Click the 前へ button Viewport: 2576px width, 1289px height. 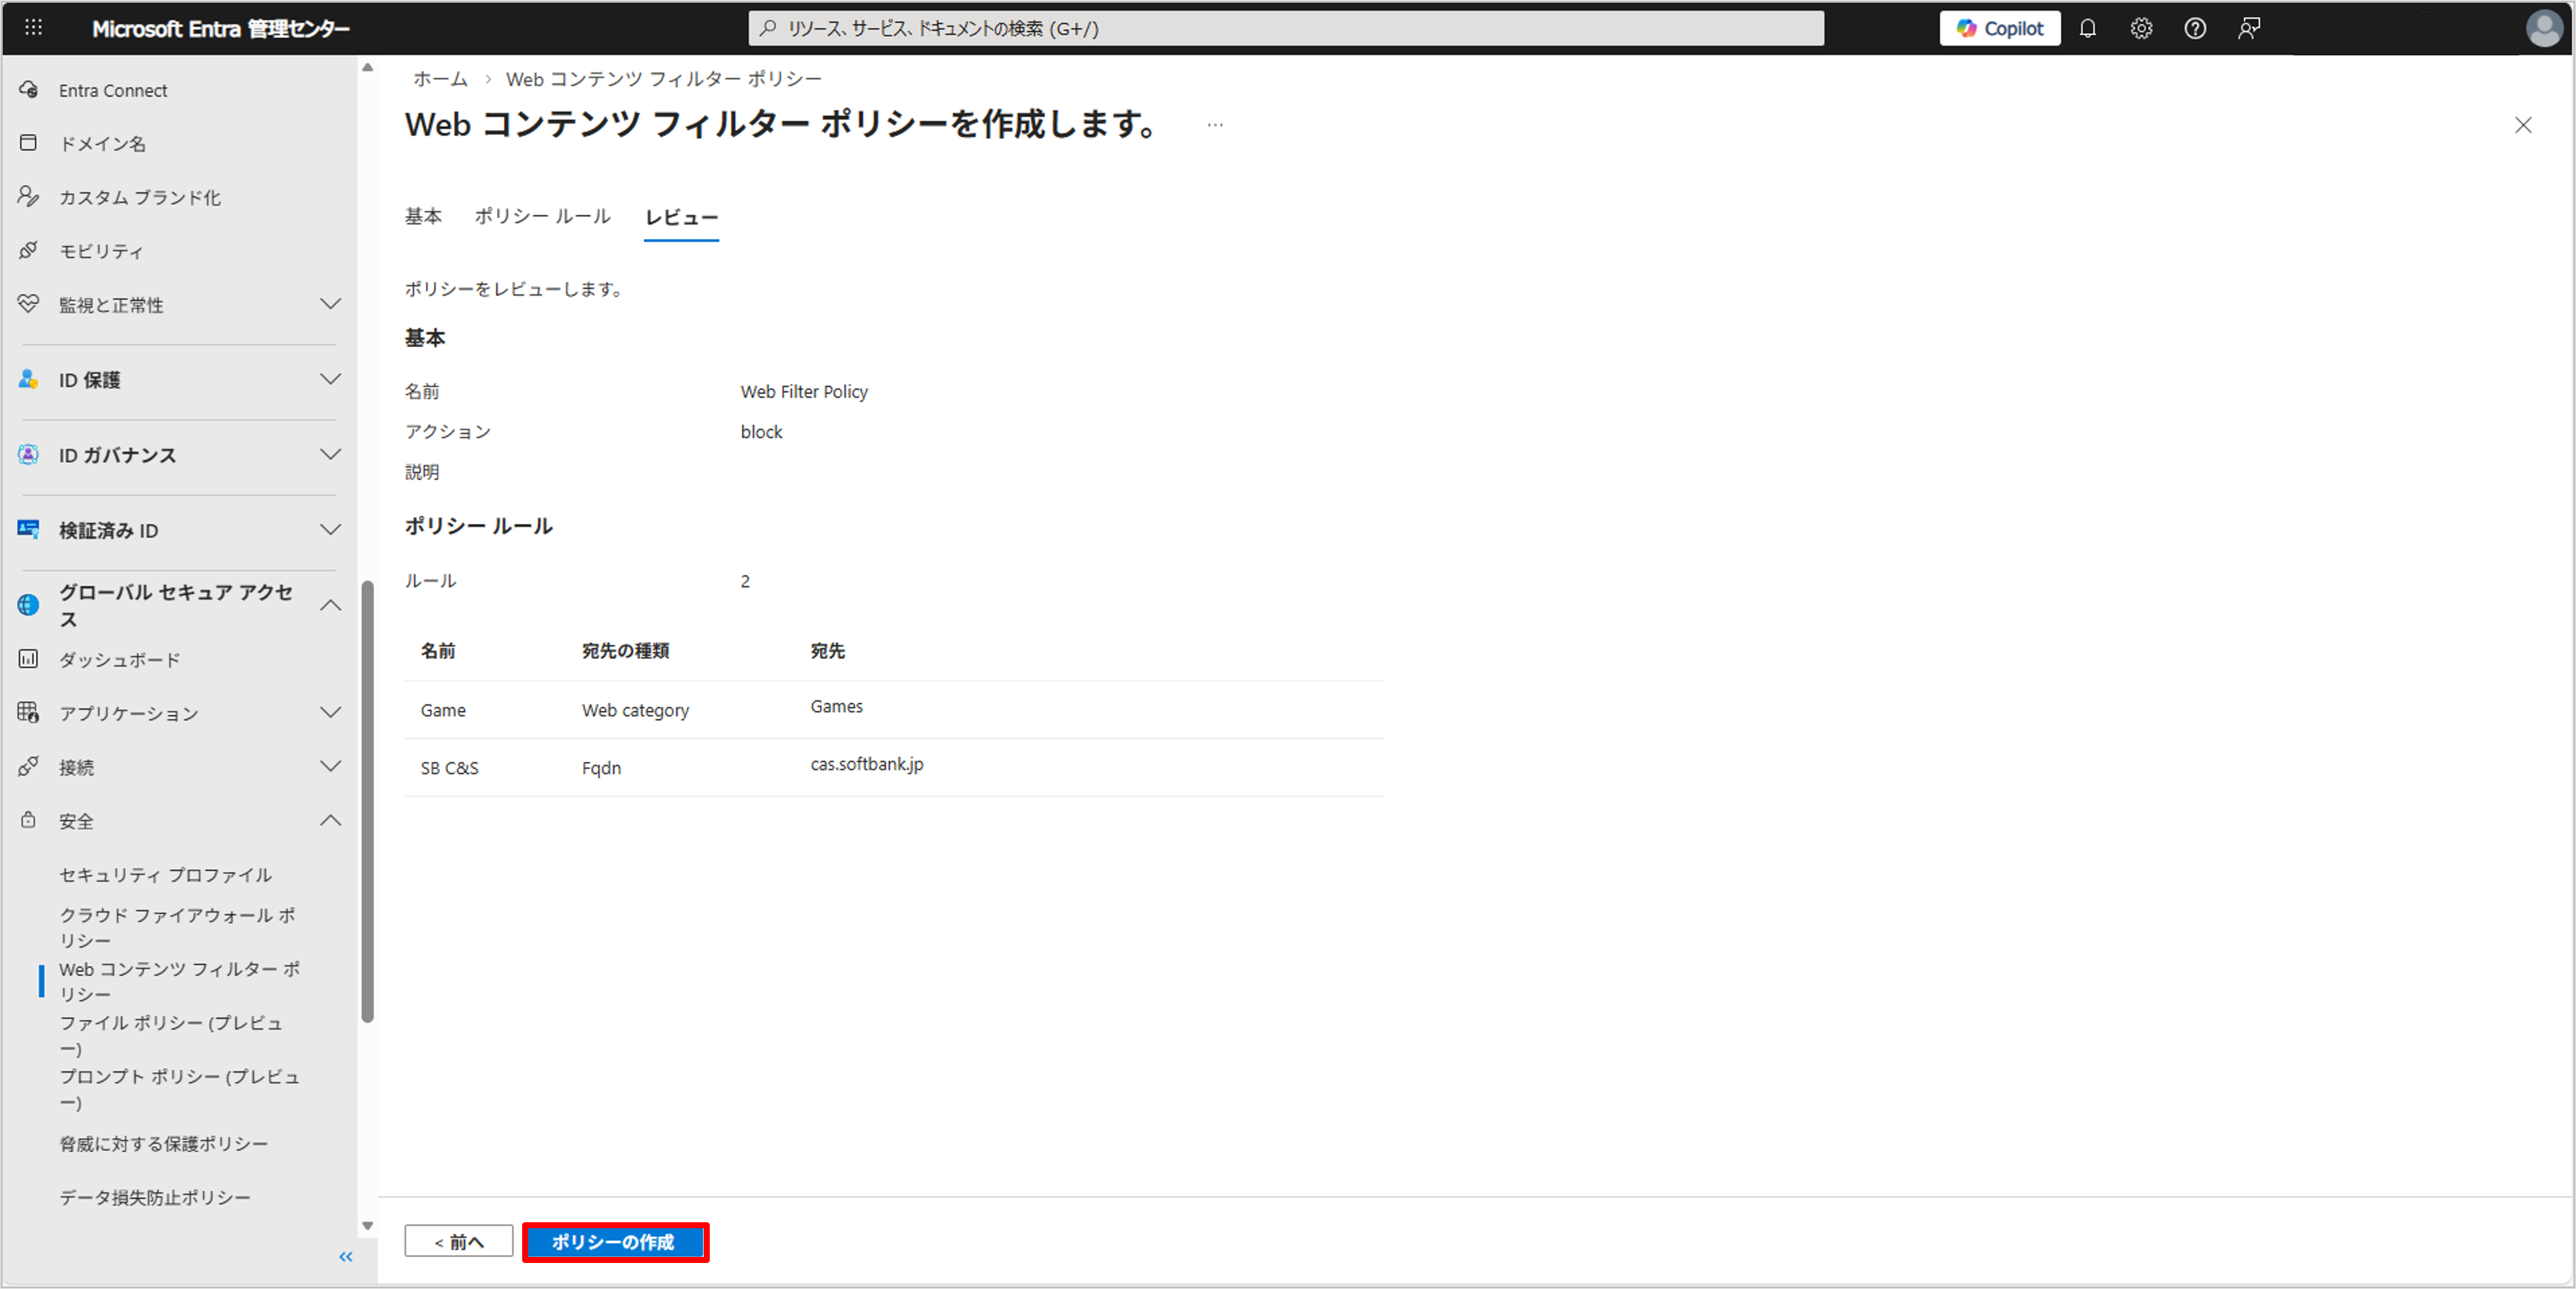pyautogui.click(x=458, y=1241)
